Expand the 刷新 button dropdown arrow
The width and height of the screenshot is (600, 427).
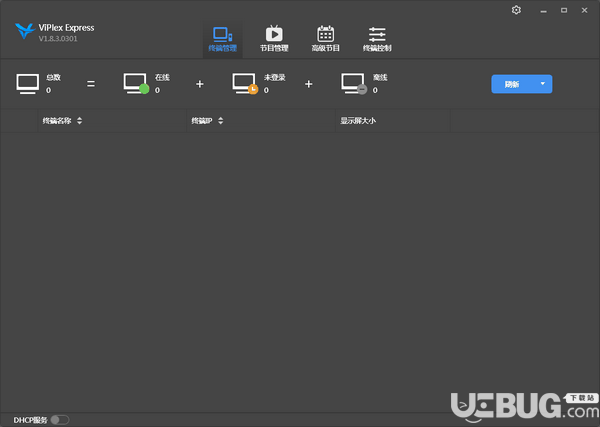point(543,84)
